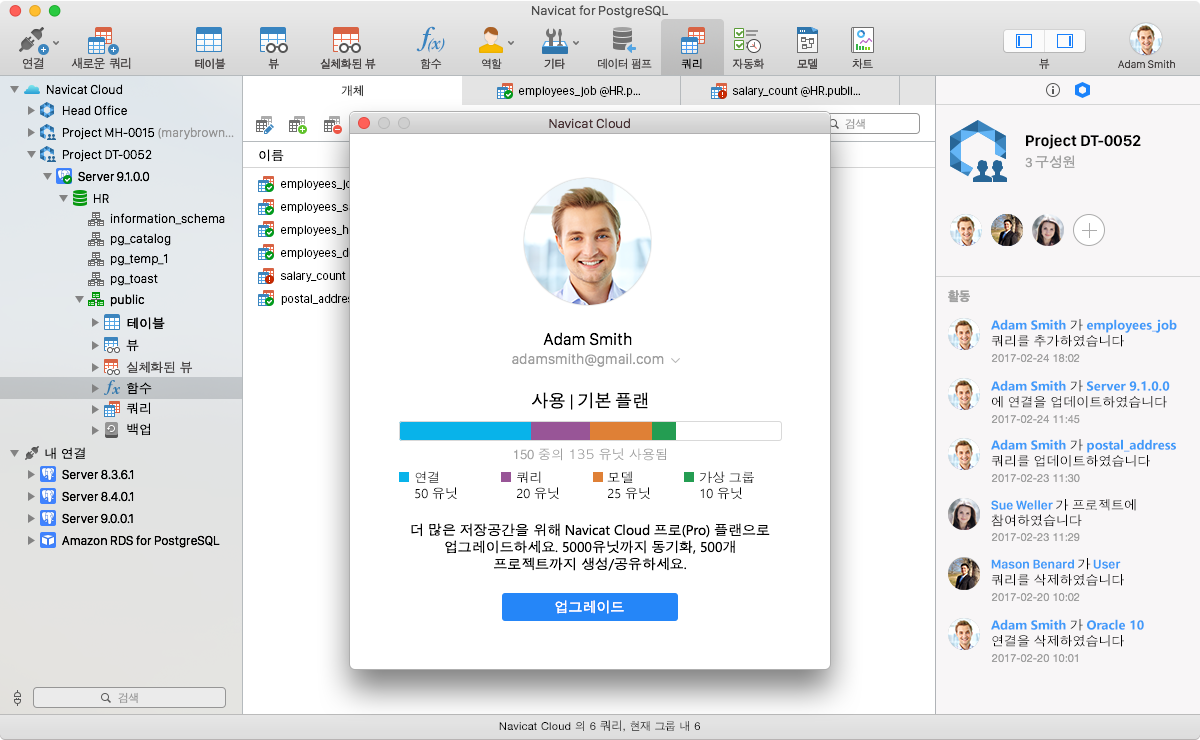This screenshot has height=740, width=1200.
Task: Click the unit usage progress bar
Action: point(589,430)
